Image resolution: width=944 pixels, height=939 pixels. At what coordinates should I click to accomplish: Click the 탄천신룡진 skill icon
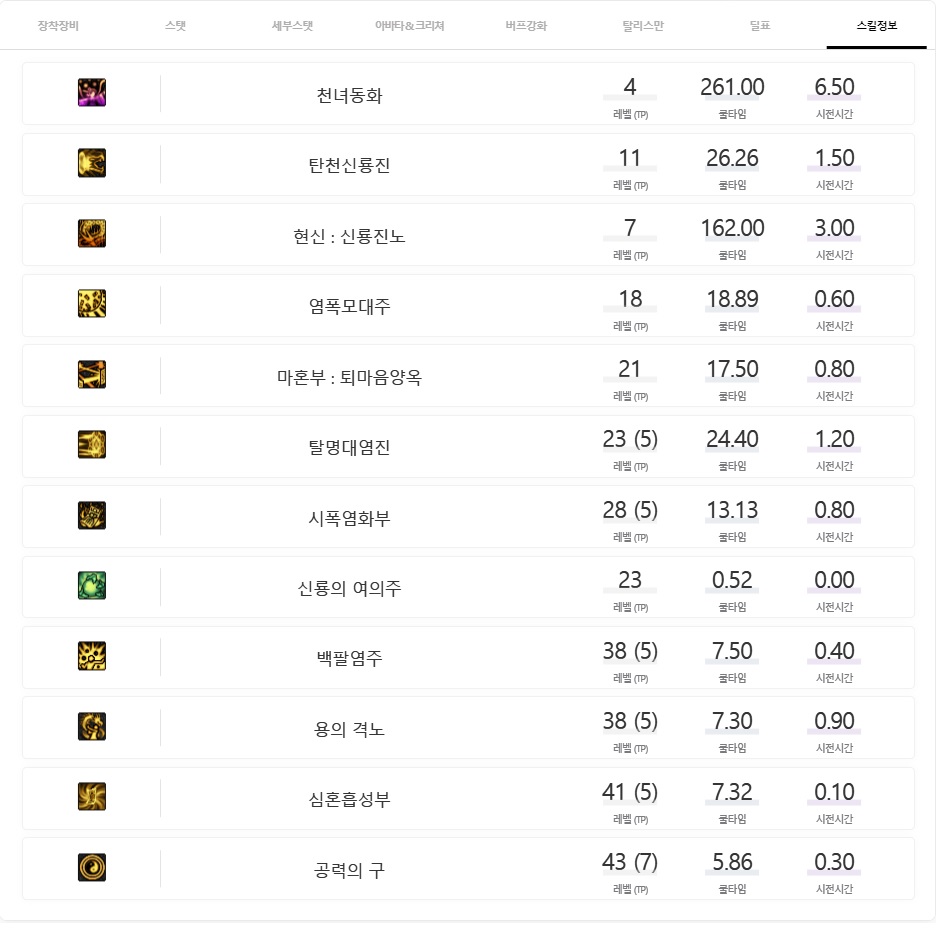pyautogui.click(x=92, y=164)
